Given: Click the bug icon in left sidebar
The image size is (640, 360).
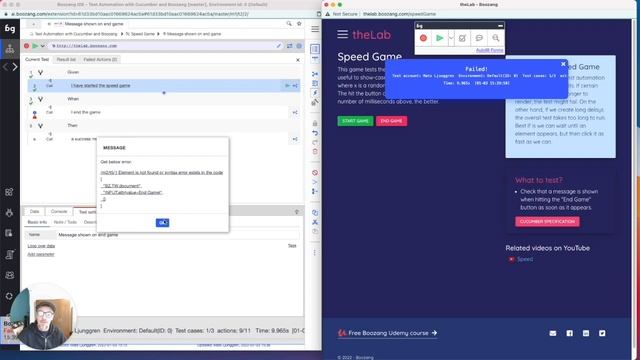Looking at the screenshot, I should coord(9,213).
